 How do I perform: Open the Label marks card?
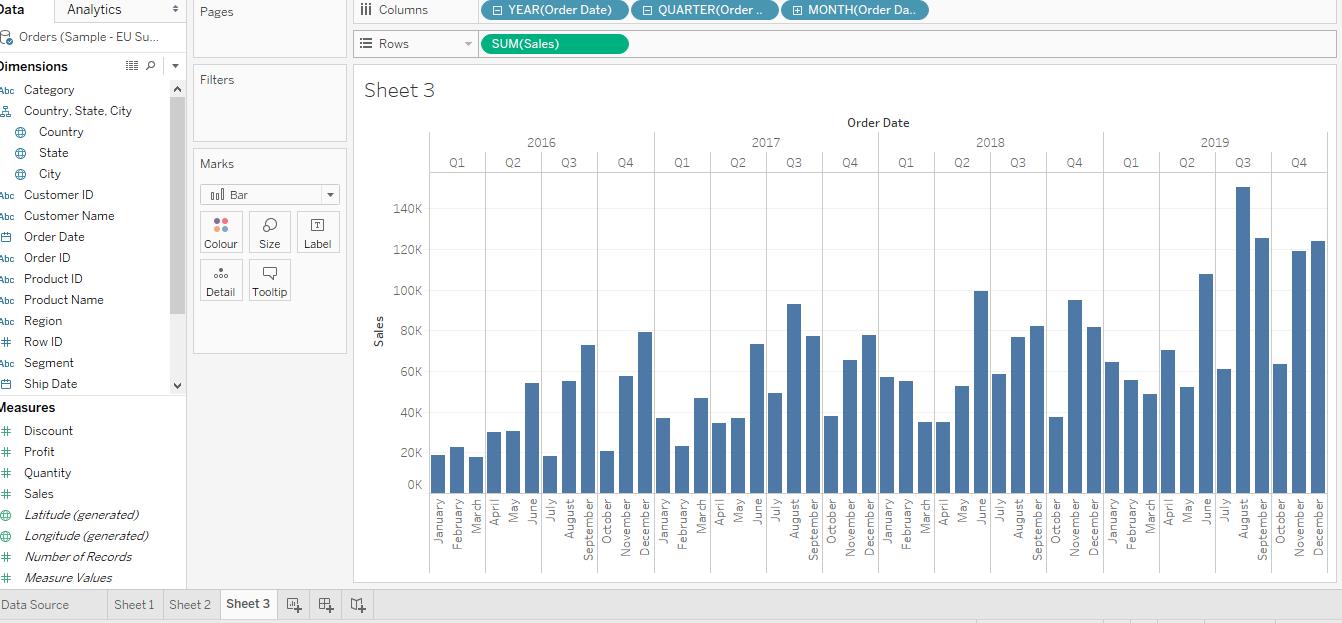click(317, 231)
